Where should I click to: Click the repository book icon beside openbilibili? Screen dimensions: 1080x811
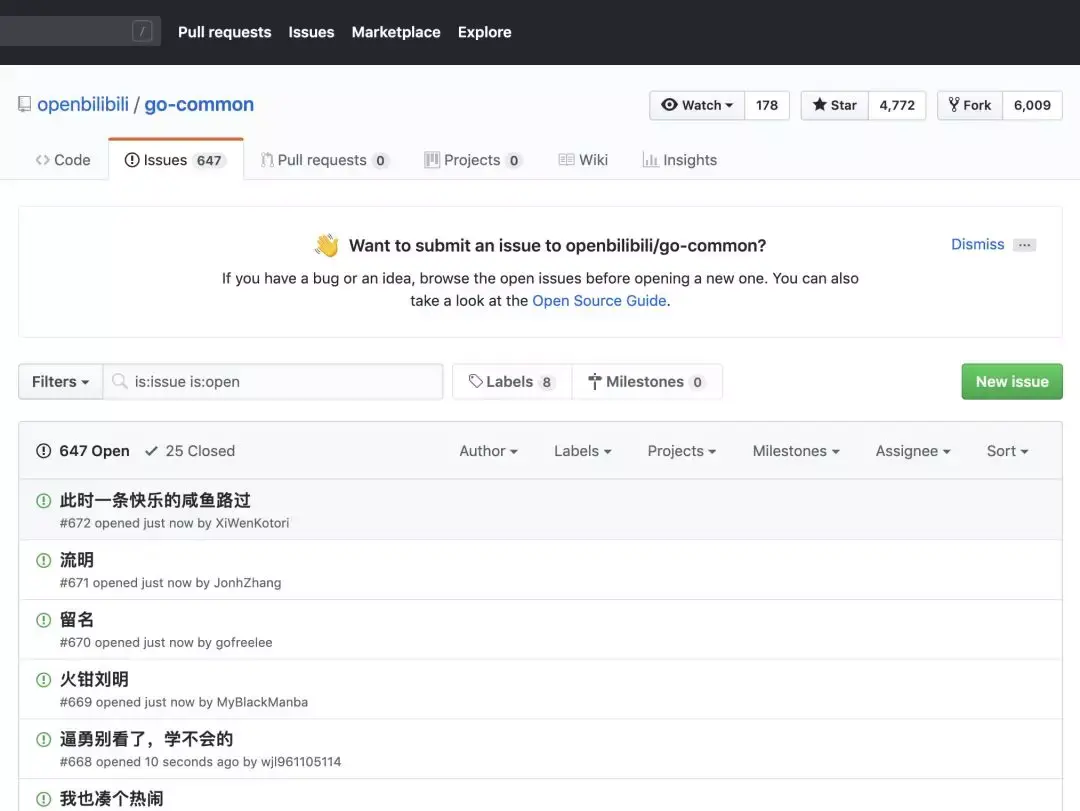(23, 104)
